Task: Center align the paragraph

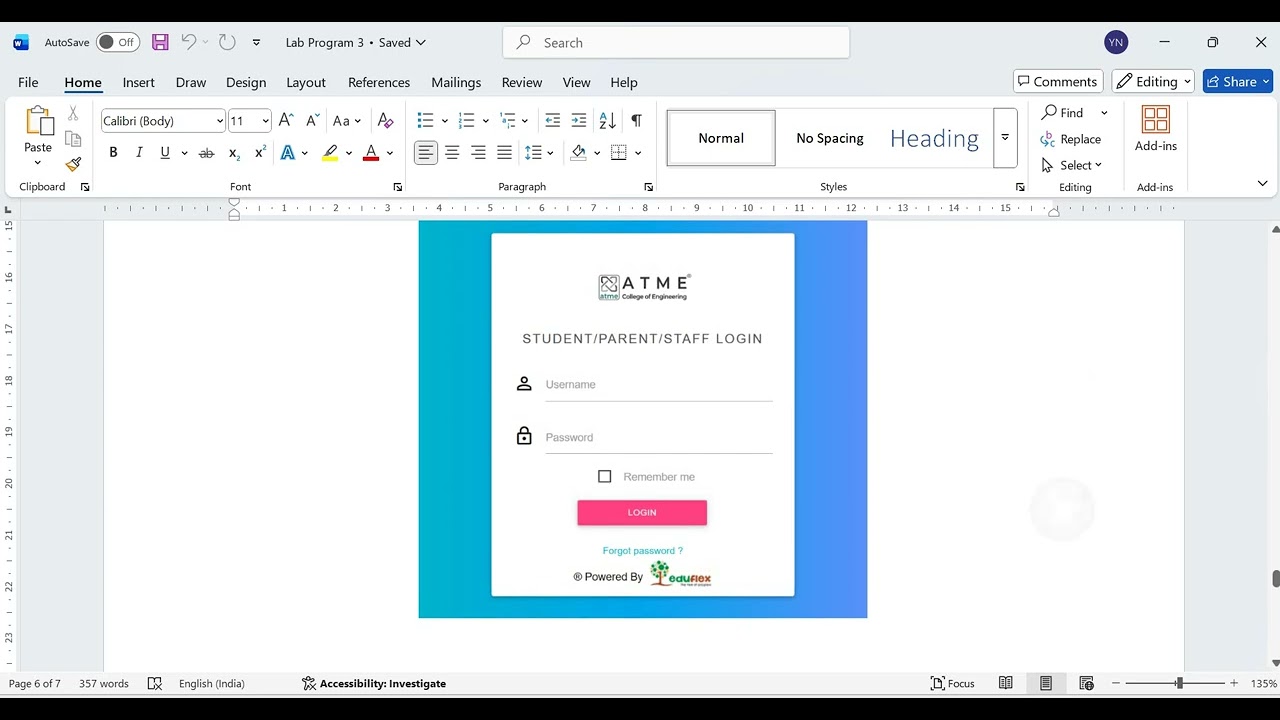Action: 452,153
